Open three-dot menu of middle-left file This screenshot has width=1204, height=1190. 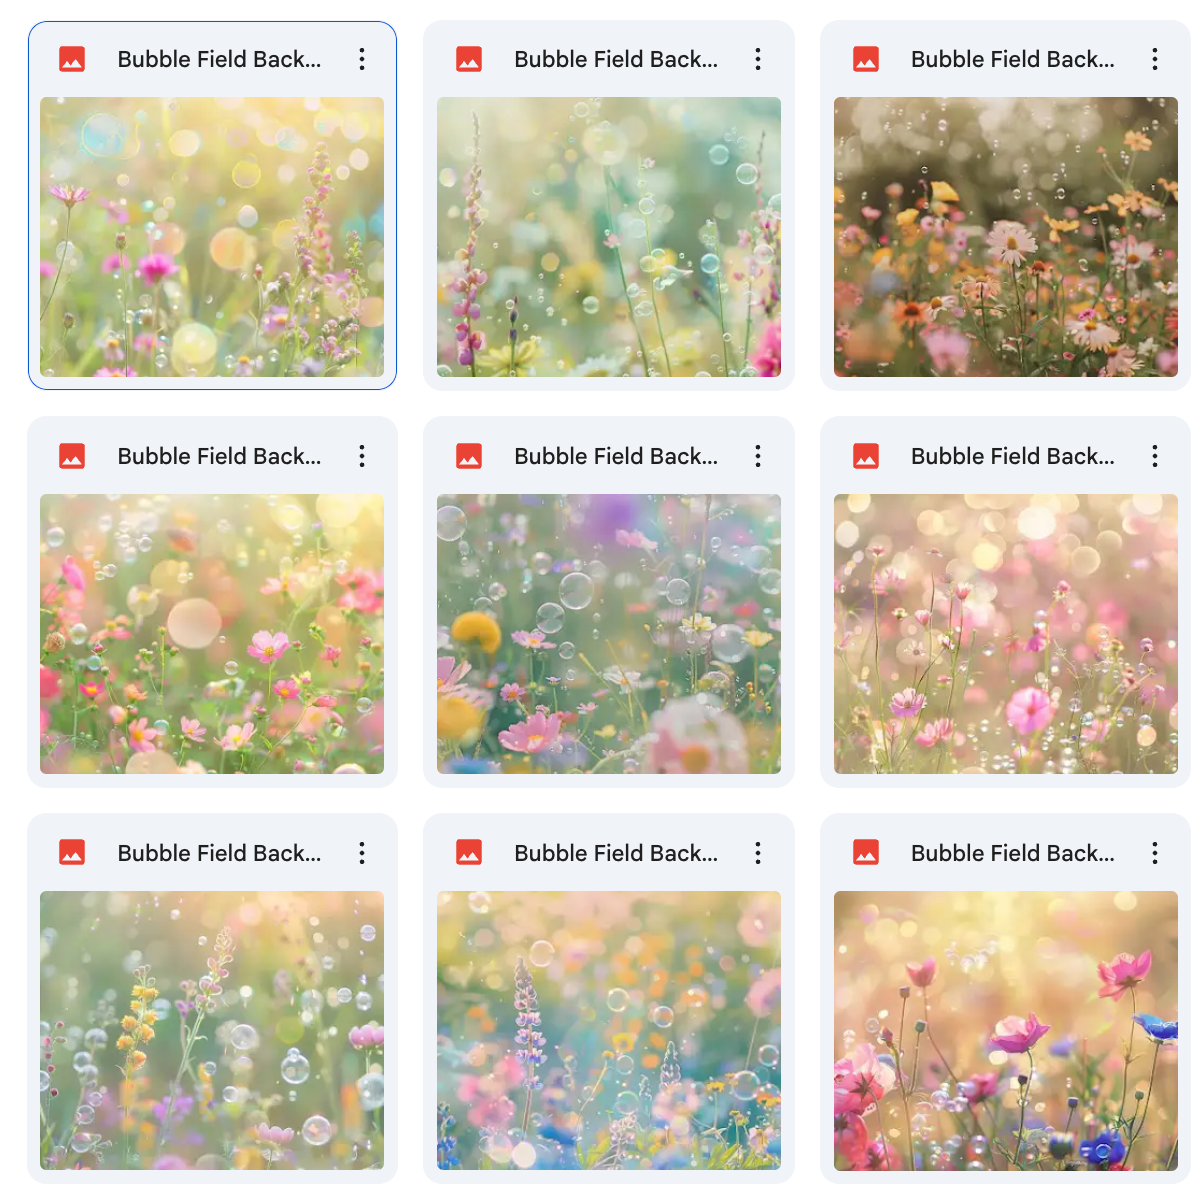(362, 456)
